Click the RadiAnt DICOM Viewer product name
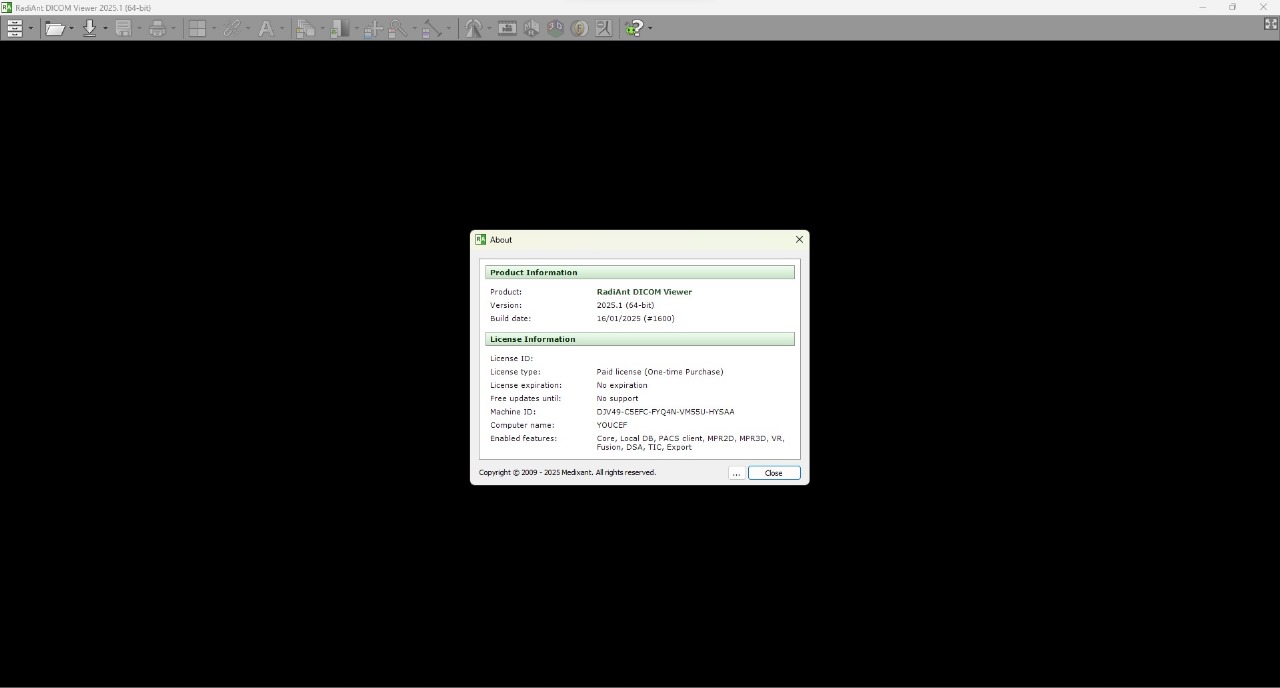Image resolution: width=1280 pixels, height=688 pixels. click(644, 292)
